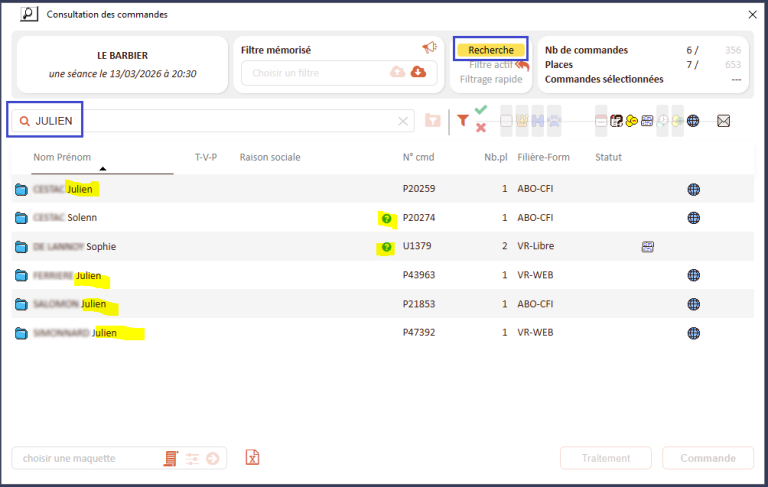
Task: Toggle the ticket status filter in toolbar
Action: [647, 121]
